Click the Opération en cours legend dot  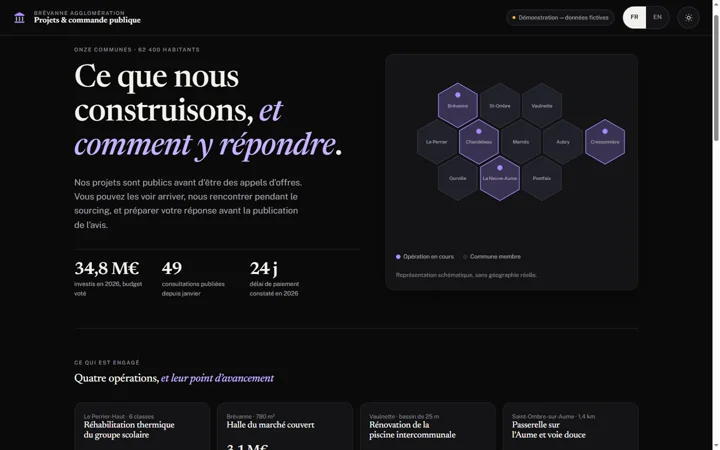(x=398, y=257)
